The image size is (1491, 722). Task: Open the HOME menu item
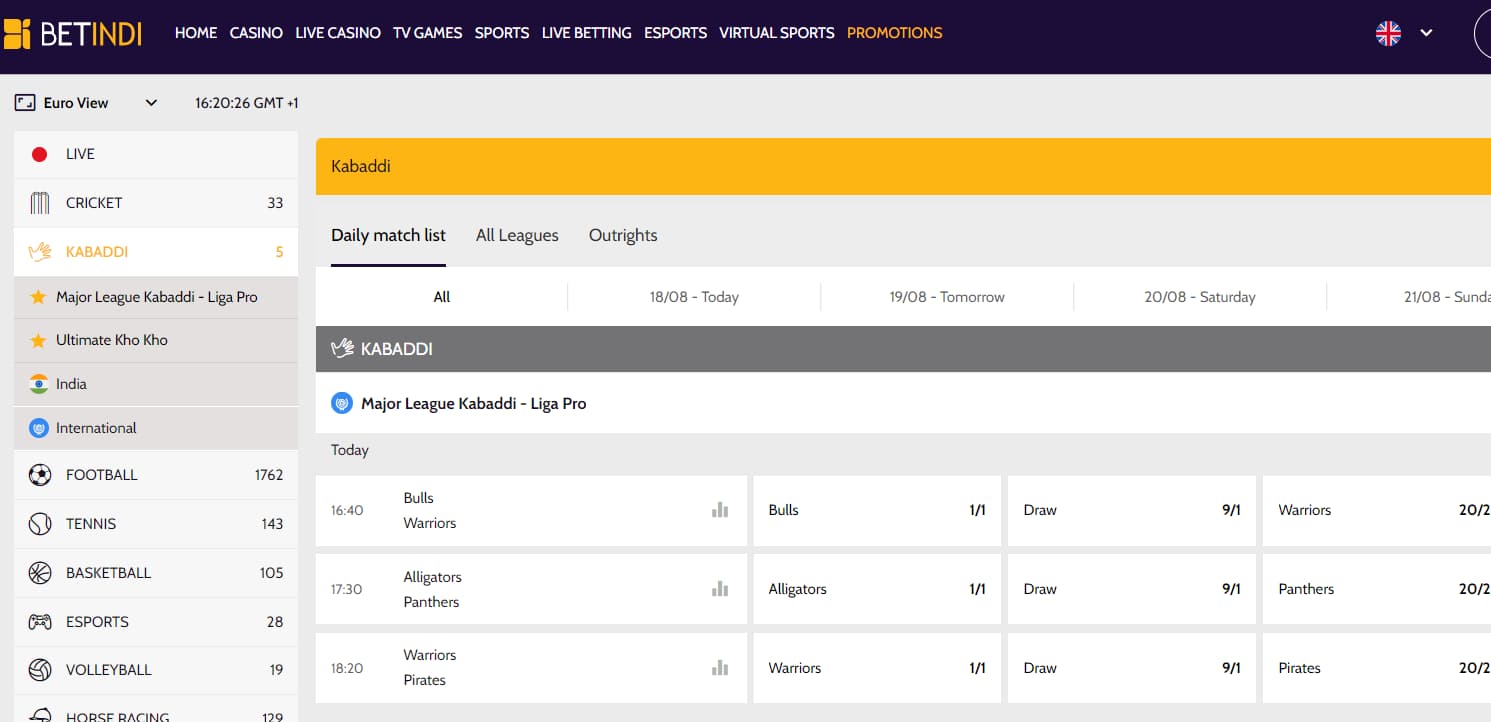tap(196, 33)
